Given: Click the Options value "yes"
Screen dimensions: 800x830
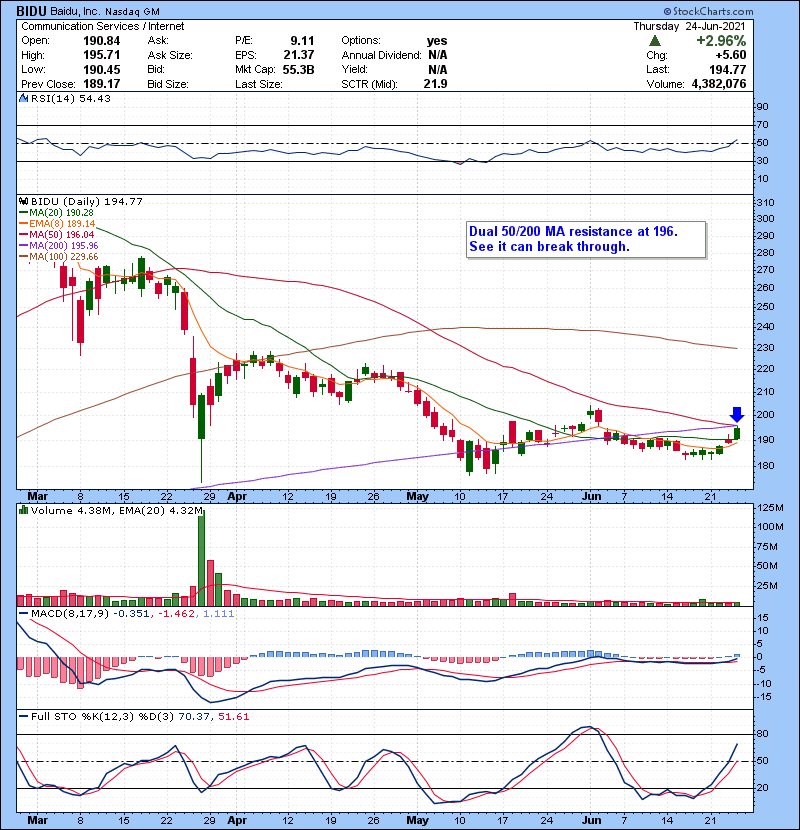Looking at the screenshot, I should click(x=437, y=41).
